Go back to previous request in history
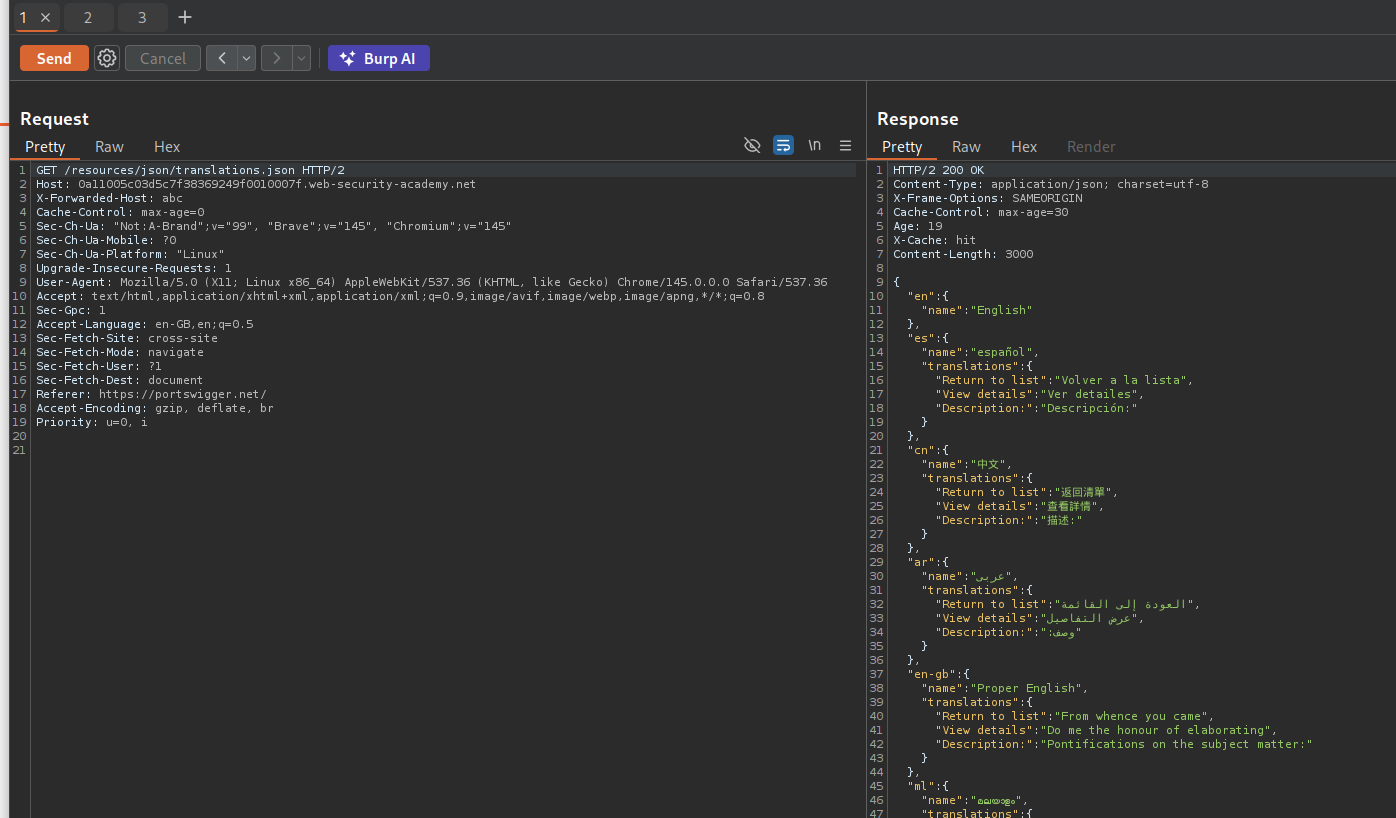This screenshot has width=1396, height=818. pyautogui.click(x=221, y=58)
